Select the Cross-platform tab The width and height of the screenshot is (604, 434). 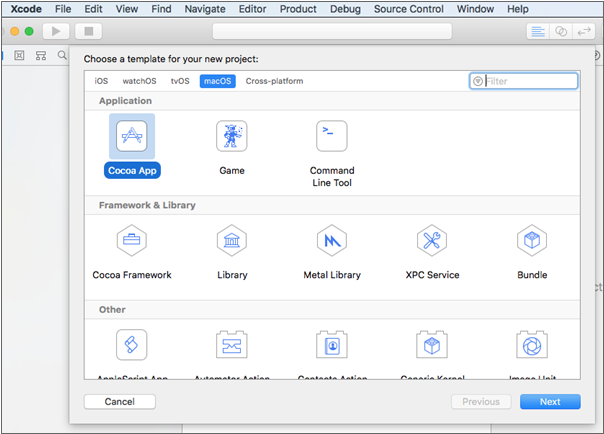[x=274, y=81]
